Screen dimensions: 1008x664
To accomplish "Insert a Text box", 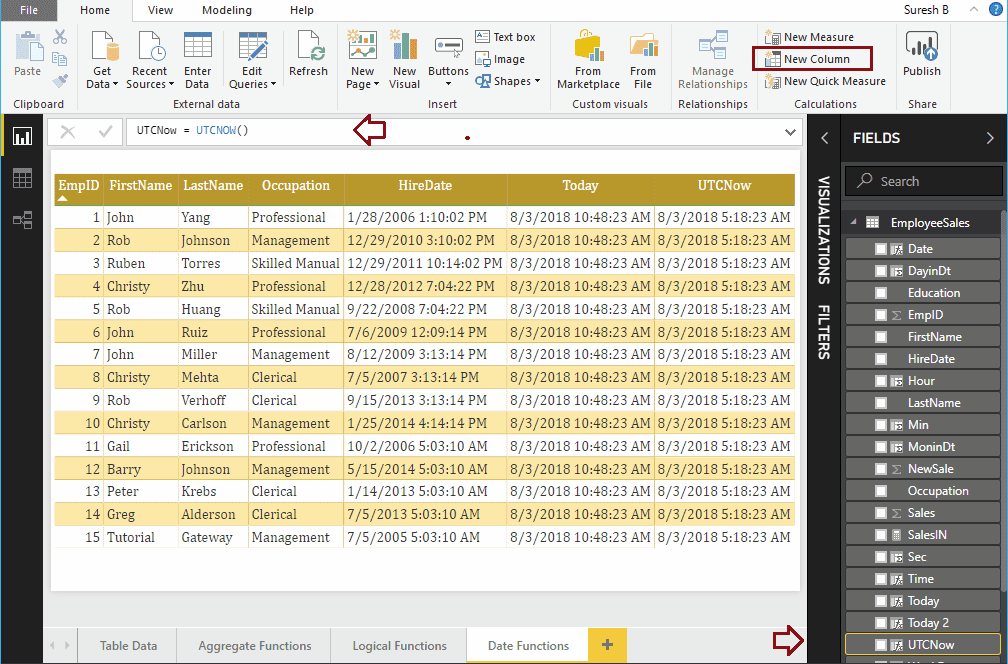I will pyautogui.click(x=506, y=36).
